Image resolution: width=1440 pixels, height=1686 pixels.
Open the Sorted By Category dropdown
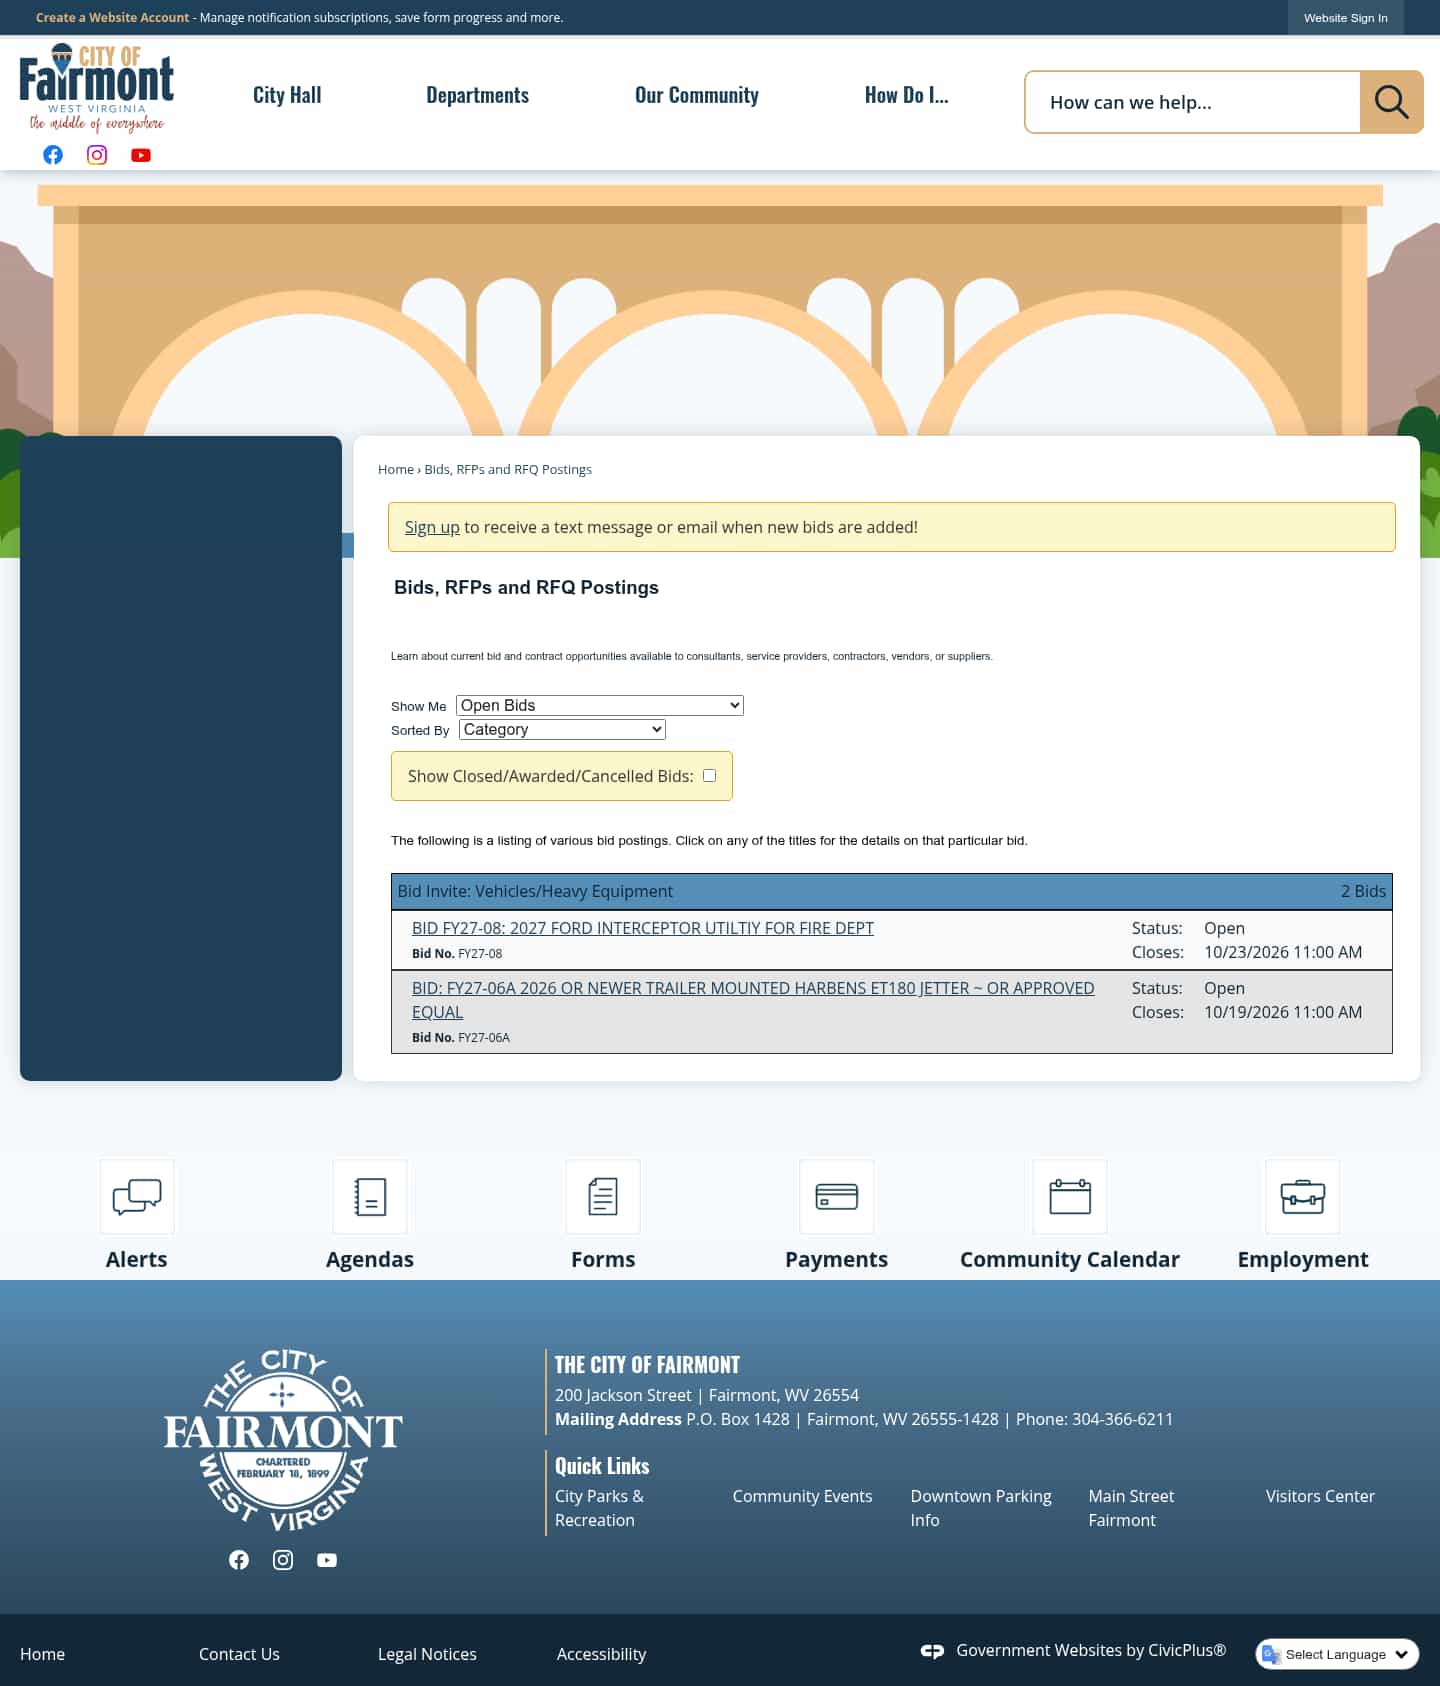562,729
